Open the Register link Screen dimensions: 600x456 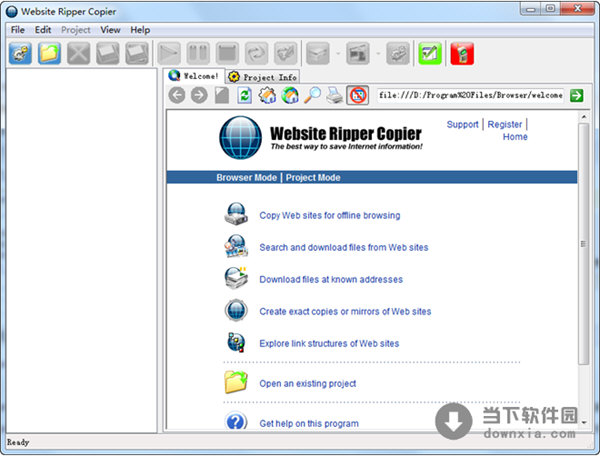[x=505, y=124]
